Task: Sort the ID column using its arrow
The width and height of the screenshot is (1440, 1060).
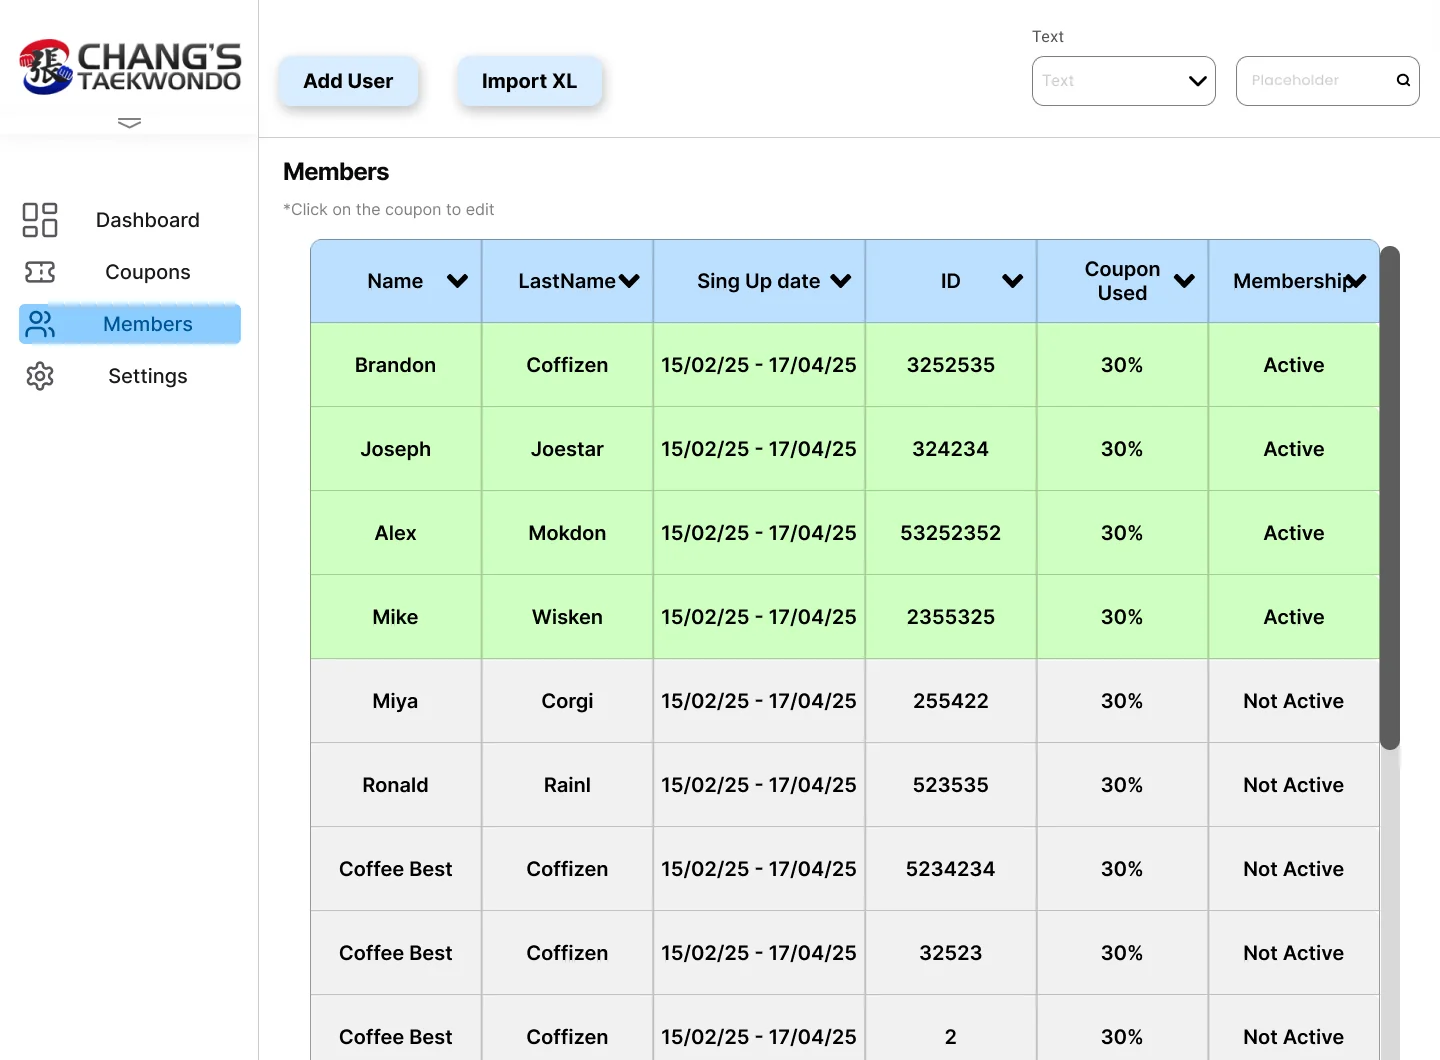Action: coord(1013,281)
